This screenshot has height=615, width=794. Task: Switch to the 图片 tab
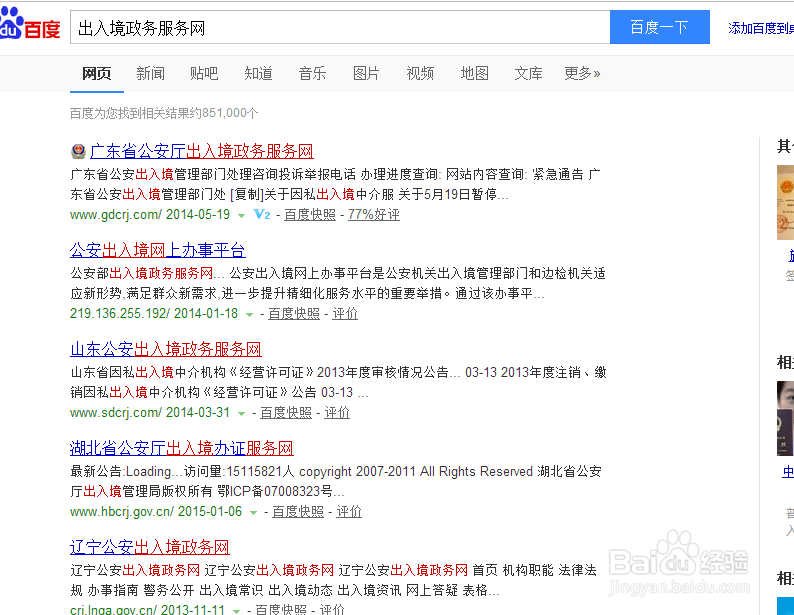366,73
